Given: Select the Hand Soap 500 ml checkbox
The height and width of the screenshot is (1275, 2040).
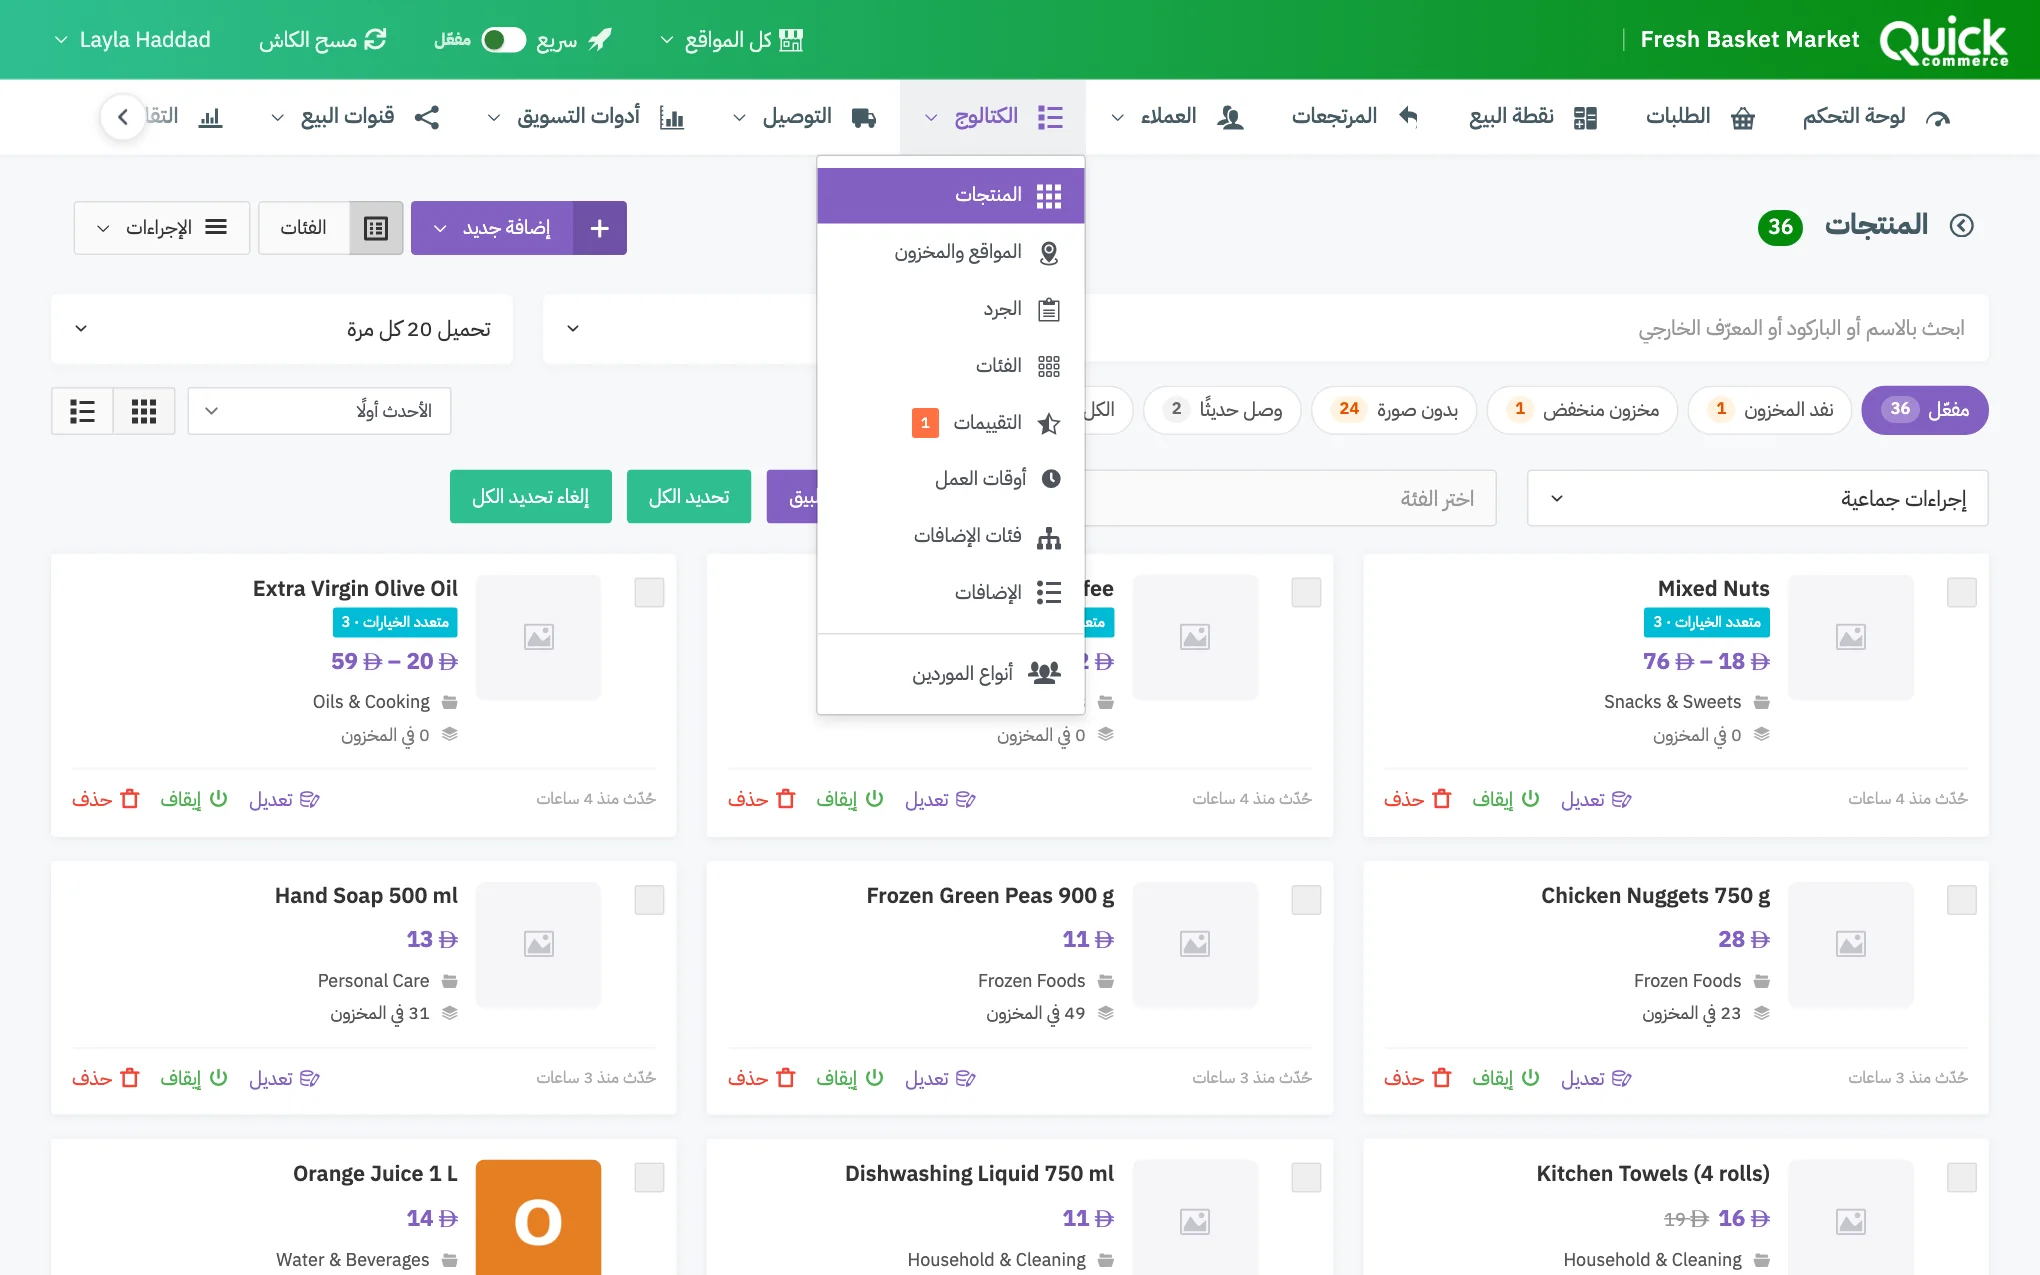Looking at the screenshot, I should point(650,900).
